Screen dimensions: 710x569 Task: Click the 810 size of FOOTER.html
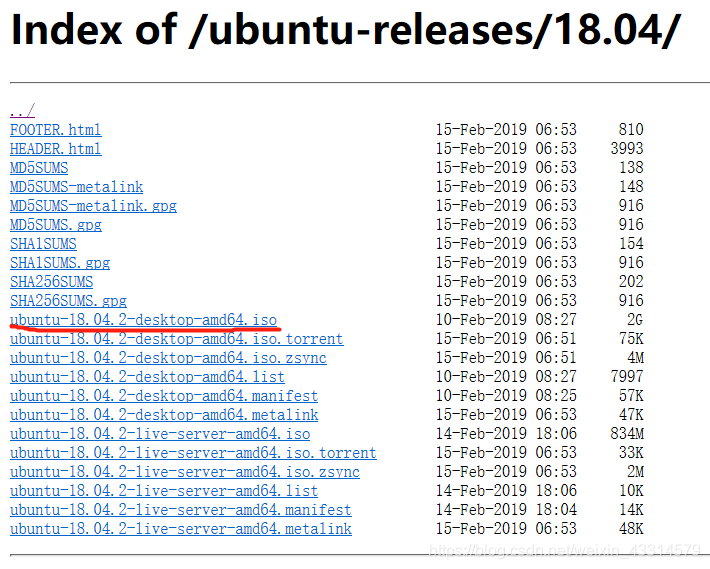631,129
